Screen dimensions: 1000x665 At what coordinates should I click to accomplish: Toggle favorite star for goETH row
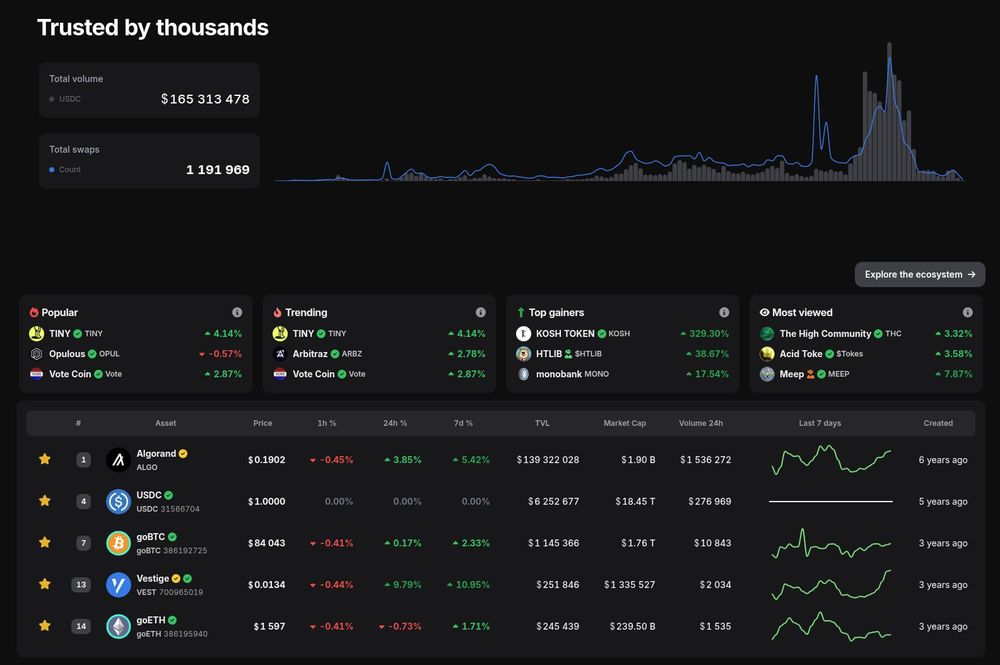click(x=45, y=626)
